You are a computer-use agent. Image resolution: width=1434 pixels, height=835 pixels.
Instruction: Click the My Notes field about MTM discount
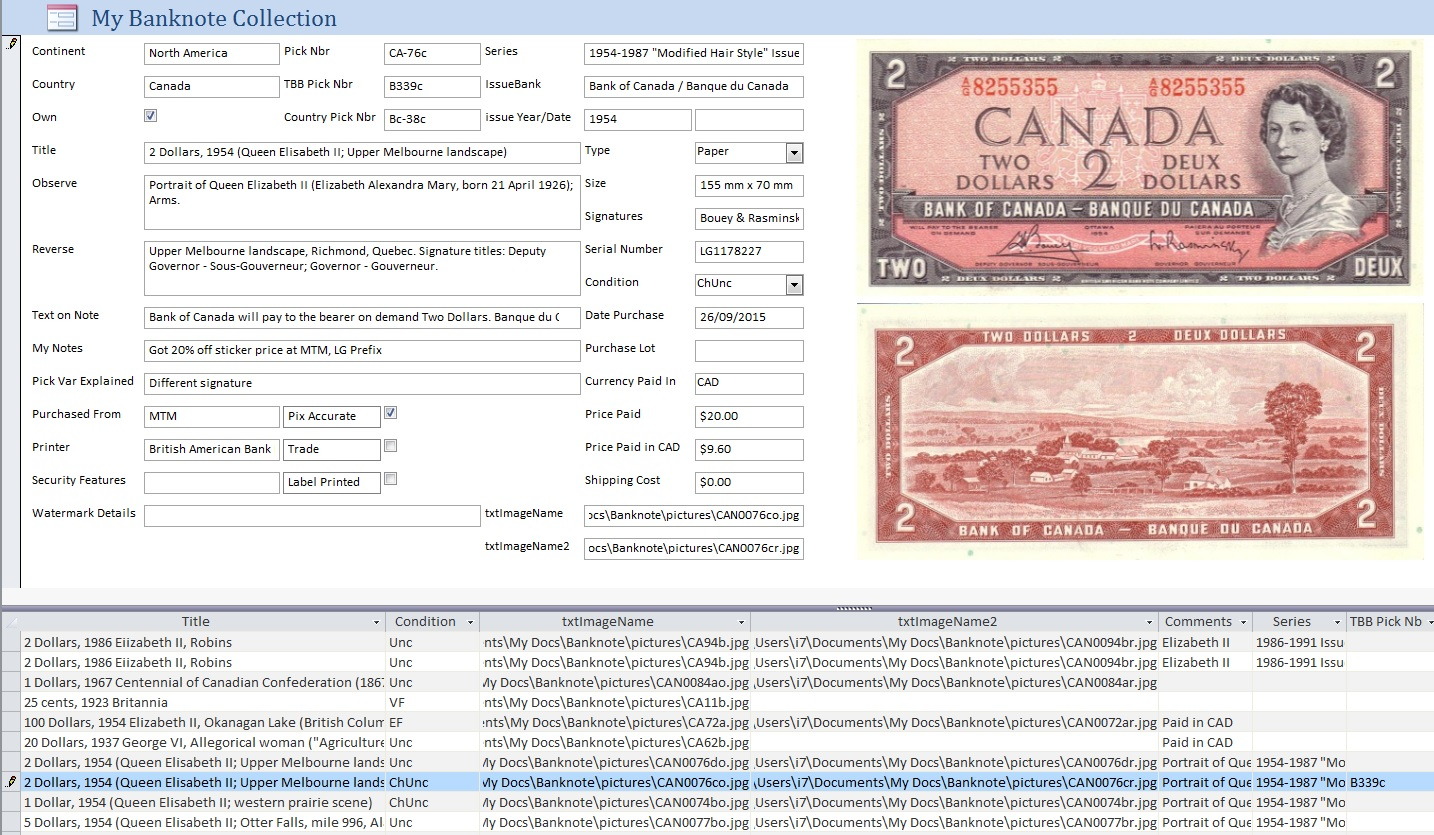(362, 351)
